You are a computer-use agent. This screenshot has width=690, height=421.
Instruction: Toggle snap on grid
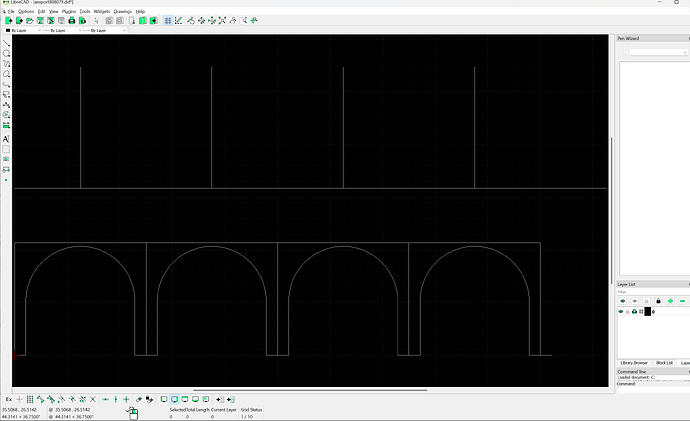[x=30, y=399]
